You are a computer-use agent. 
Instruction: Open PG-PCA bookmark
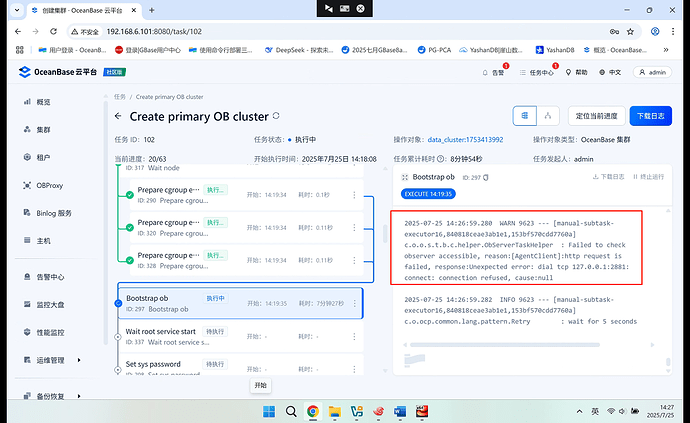click(x=434, y=50)
